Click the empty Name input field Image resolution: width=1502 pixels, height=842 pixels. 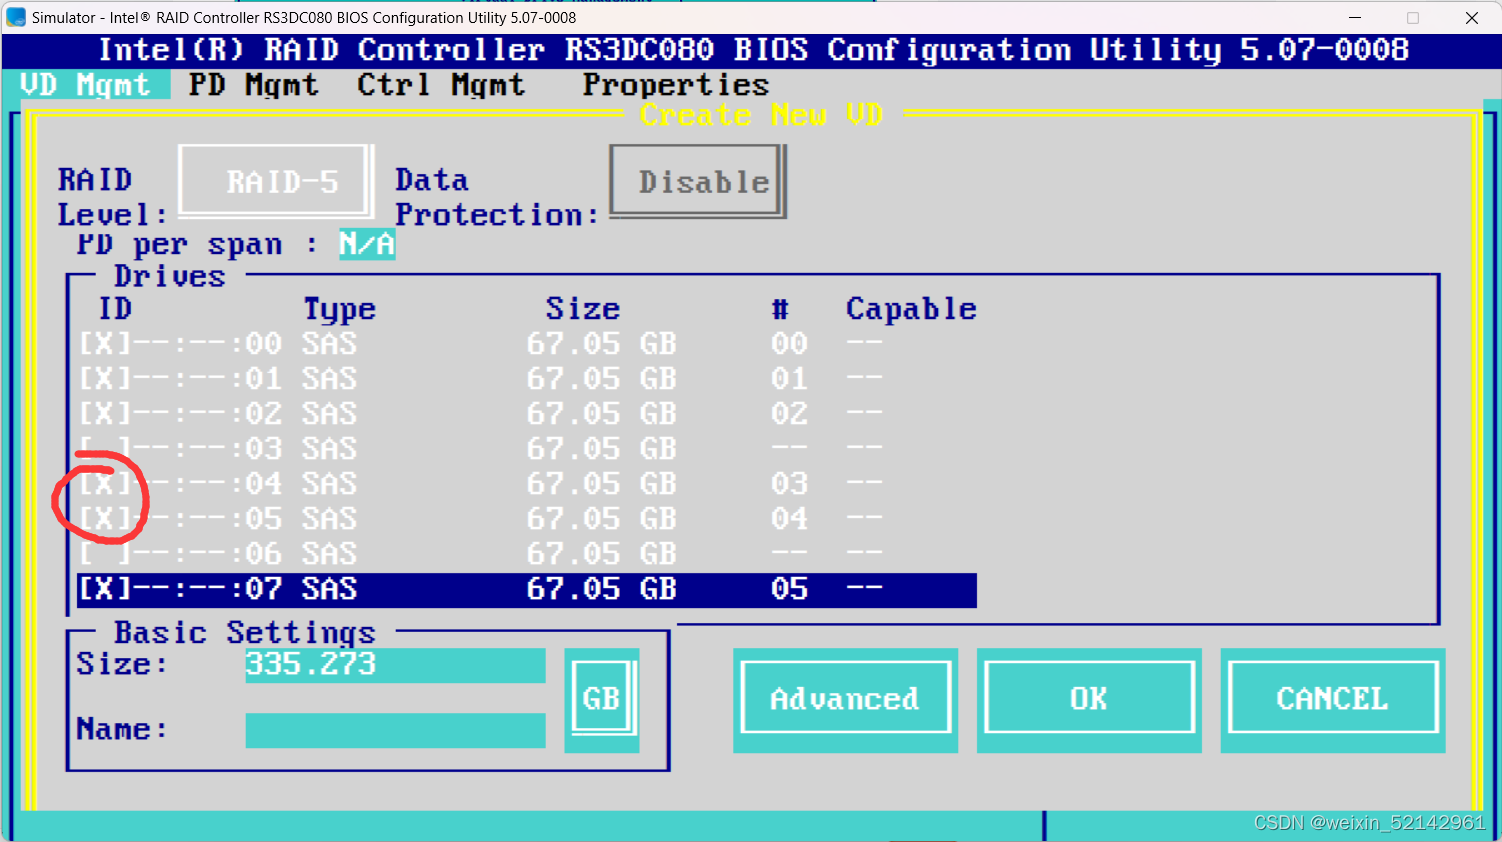pyautogui.click(x=395, y=730)
